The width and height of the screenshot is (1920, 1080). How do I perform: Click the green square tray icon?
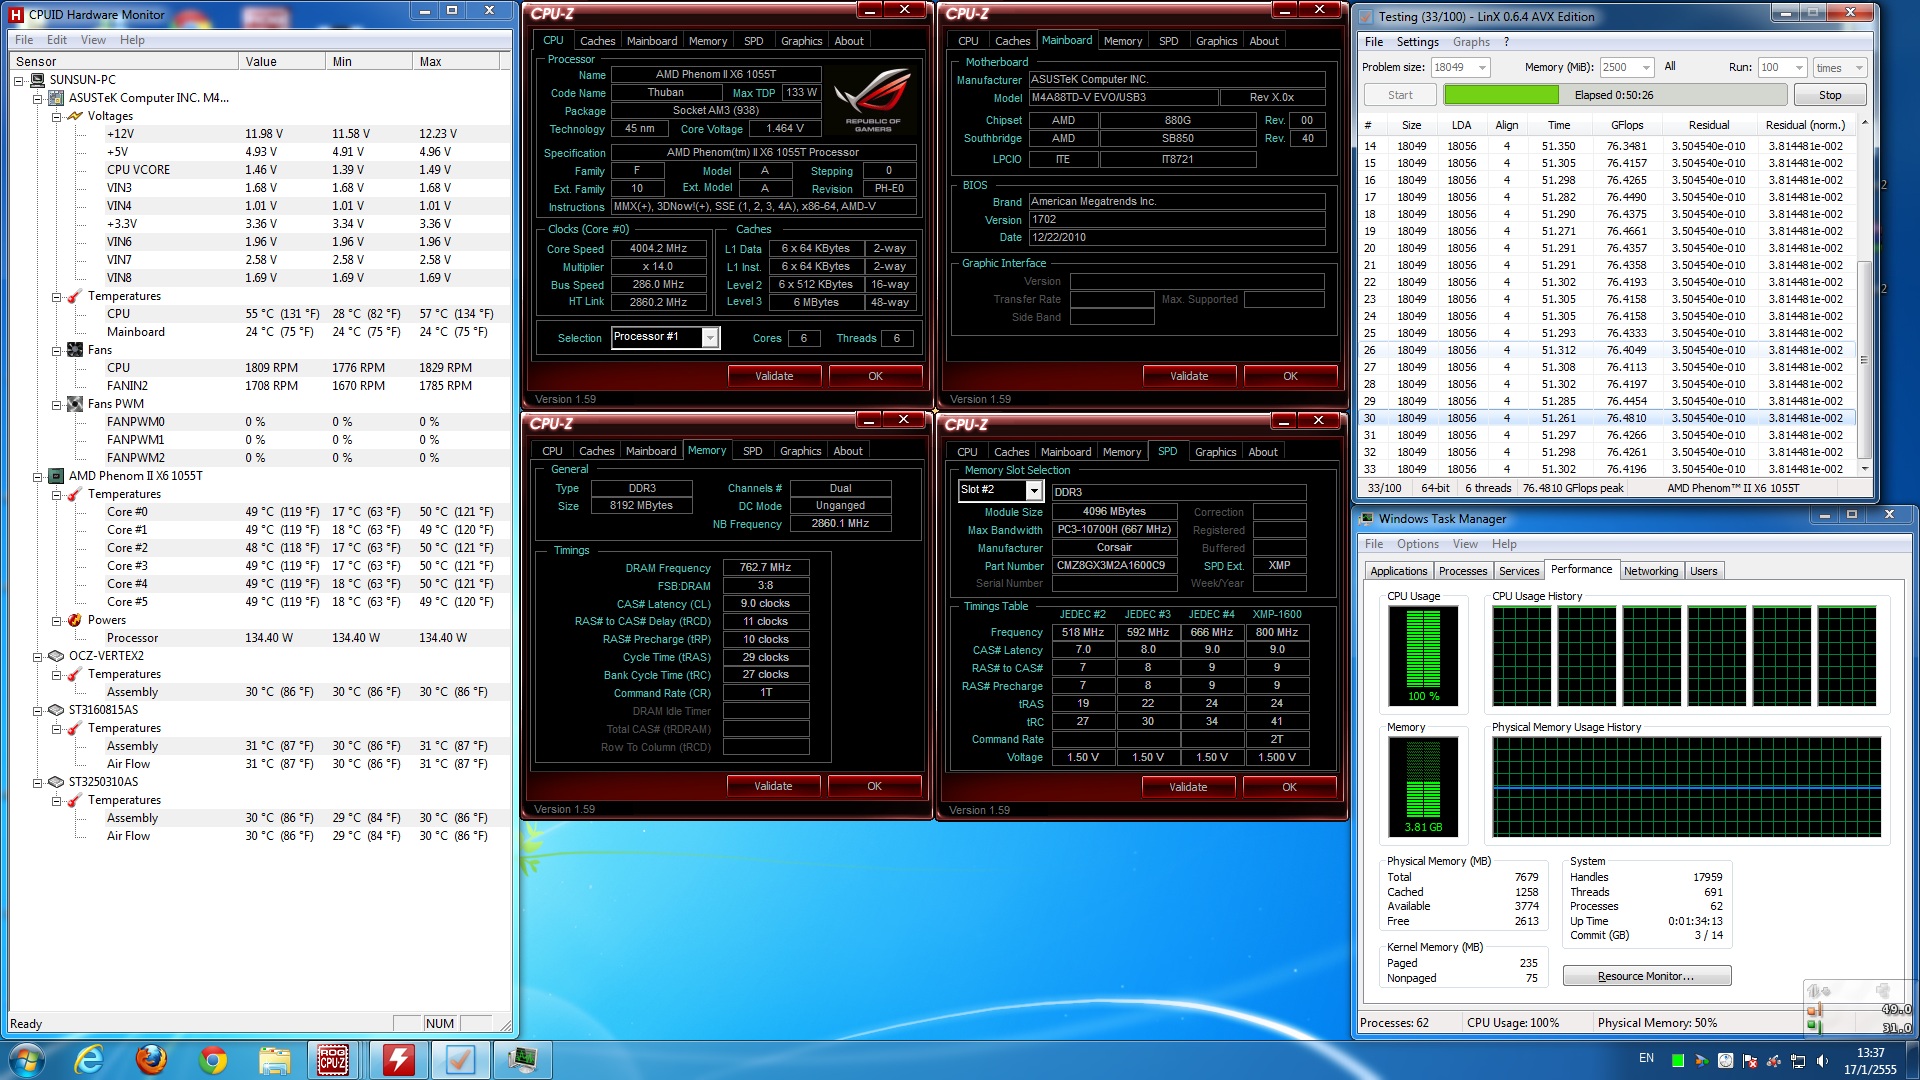pos(1678,1061)
